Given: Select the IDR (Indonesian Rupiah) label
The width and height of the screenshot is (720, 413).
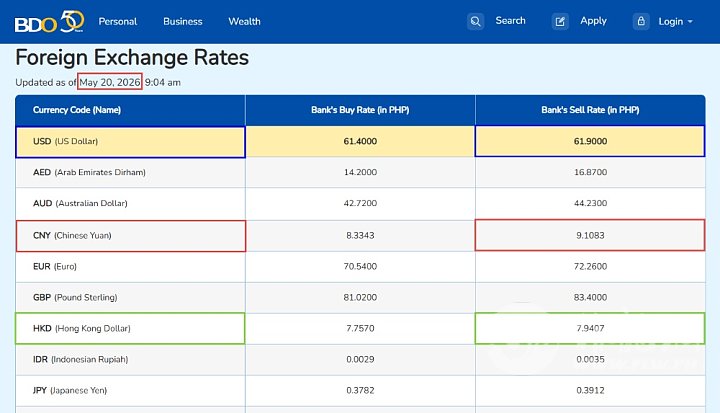Looking at the screenshot, I should pos(80,359).
